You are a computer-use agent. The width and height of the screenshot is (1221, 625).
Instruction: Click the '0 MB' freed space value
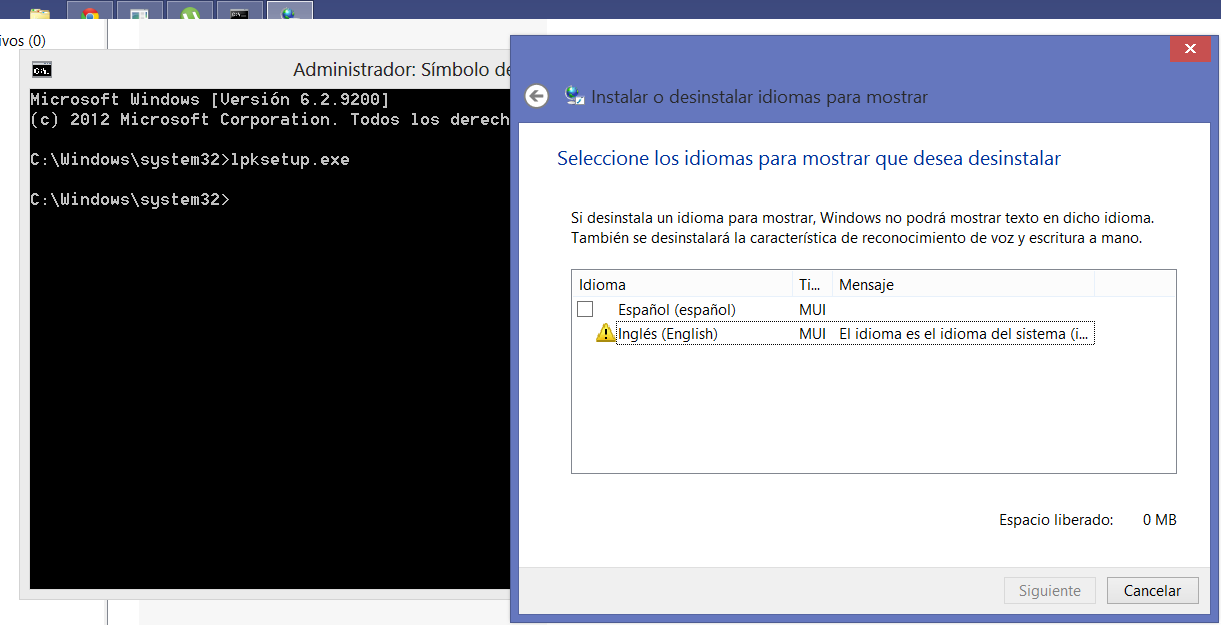pos(1159,520)
